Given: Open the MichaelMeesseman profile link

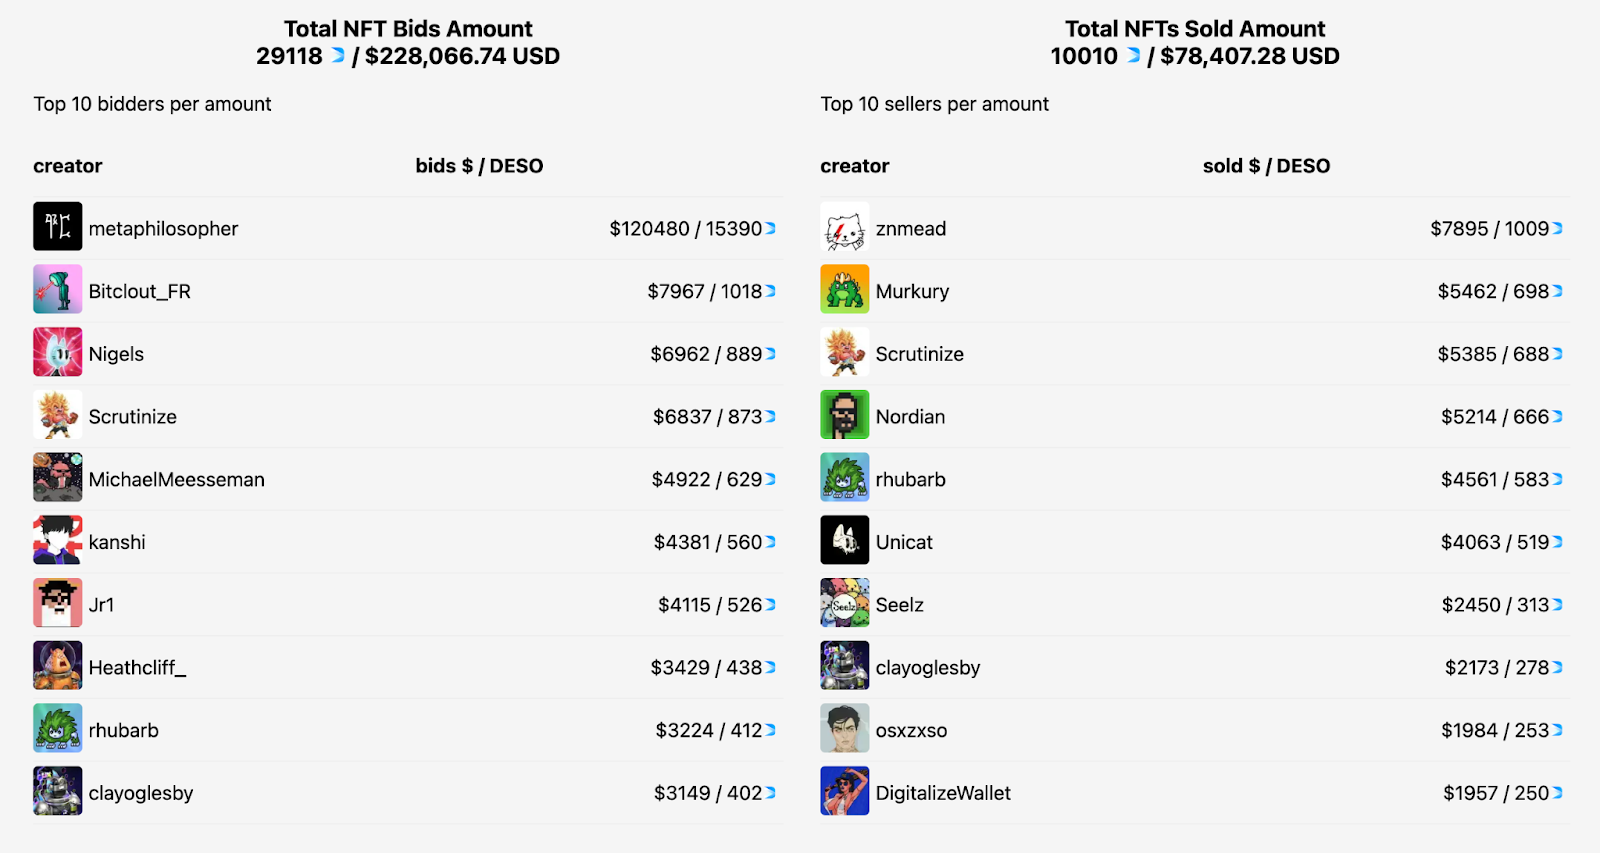Looking at the screenshot, I should [x=176, y=480].
